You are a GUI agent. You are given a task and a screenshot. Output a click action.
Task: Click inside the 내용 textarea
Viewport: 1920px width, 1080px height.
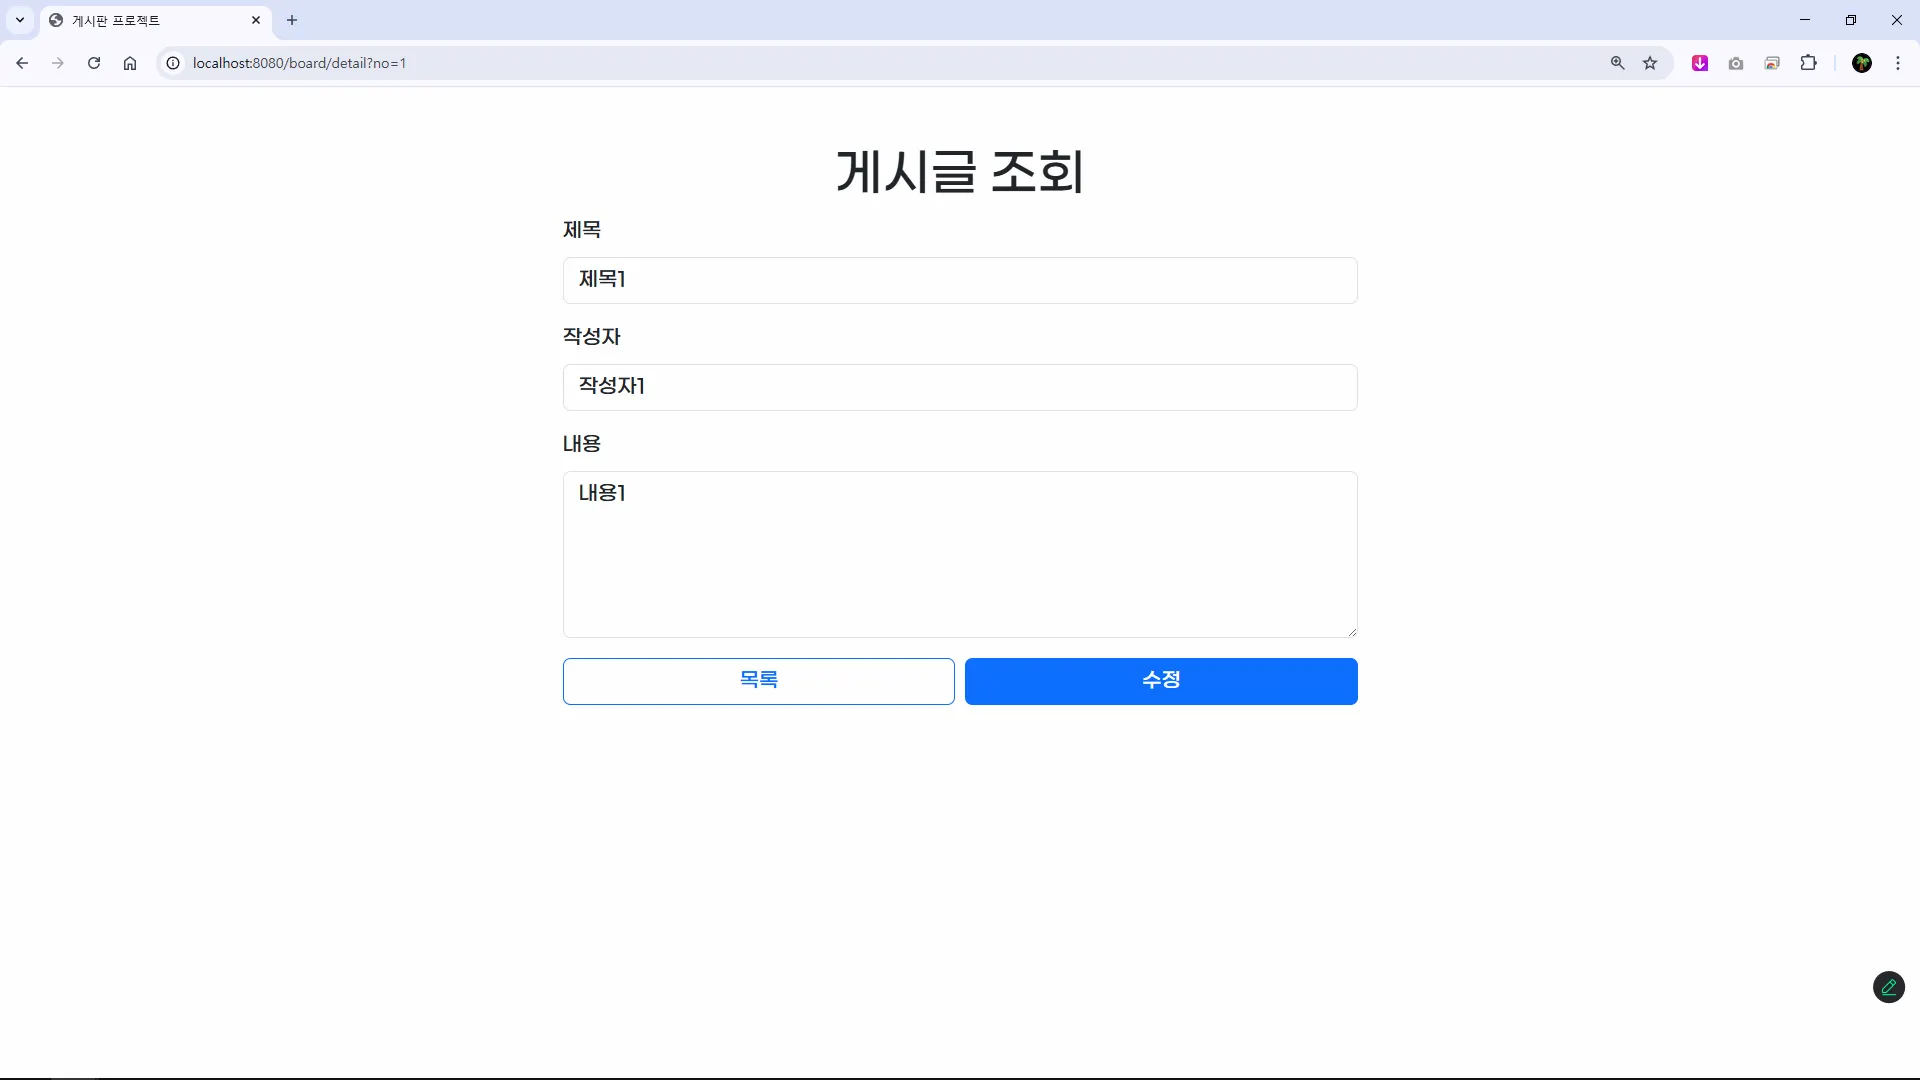[x=959, y=554]
